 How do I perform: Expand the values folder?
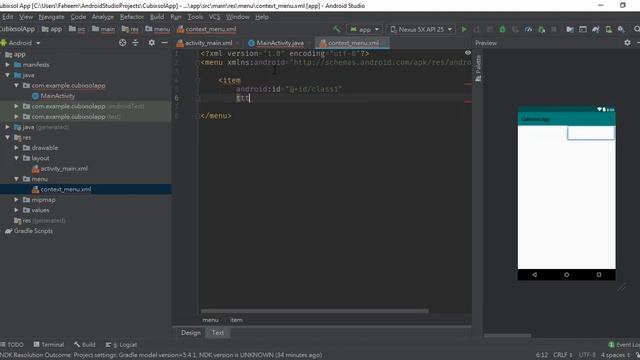[16, 210]
